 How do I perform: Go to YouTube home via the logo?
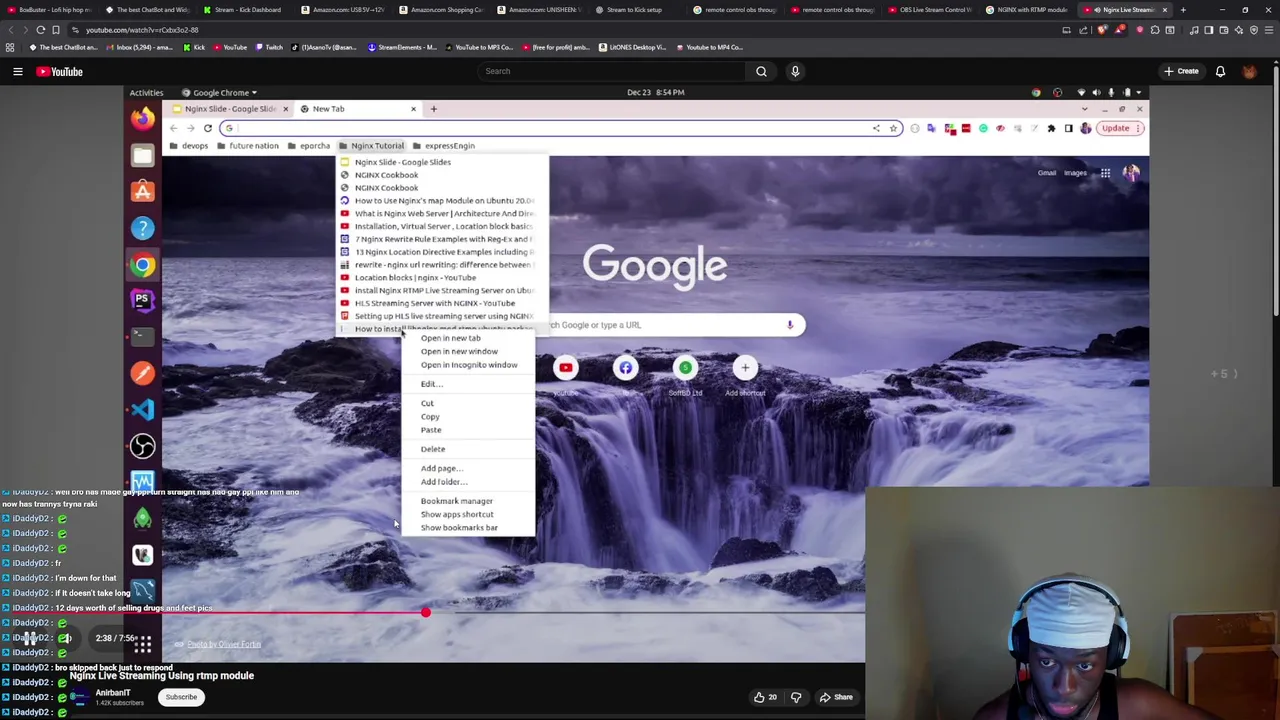[x=60, y=71]
